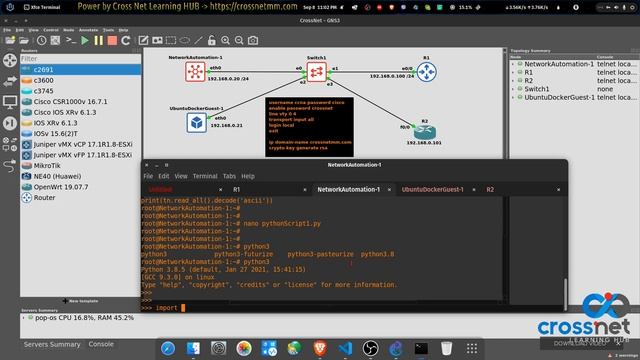Screen dimensions: 640x360
Task: Suspend all nodes with yellow pause button
Action: 99,40
